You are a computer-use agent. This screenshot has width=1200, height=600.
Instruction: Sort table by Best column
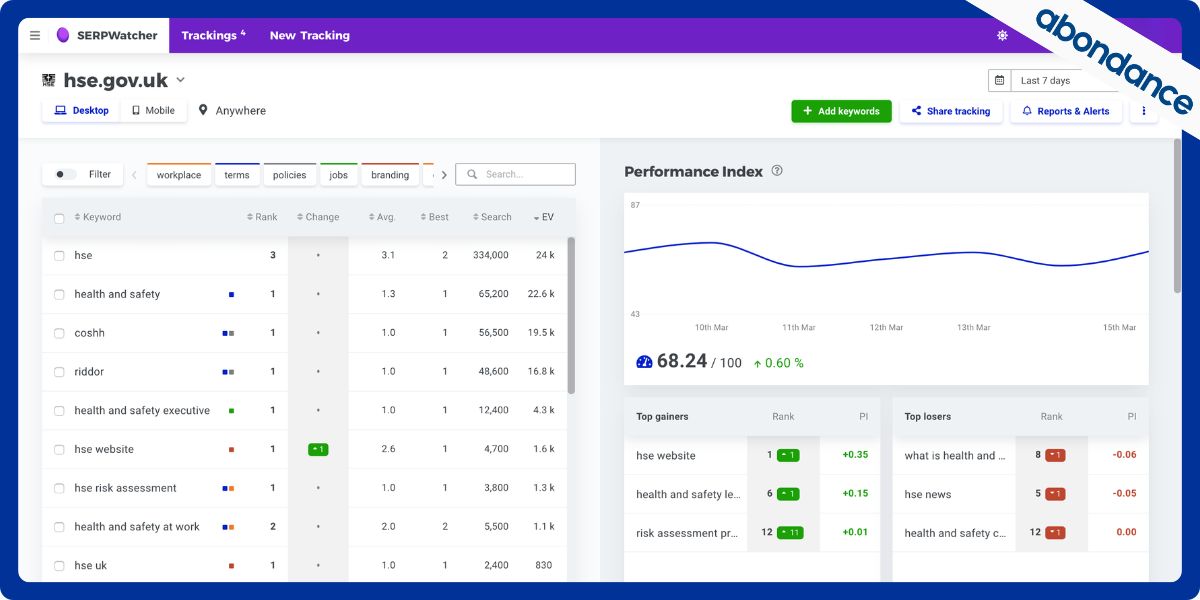pos(434,217)
